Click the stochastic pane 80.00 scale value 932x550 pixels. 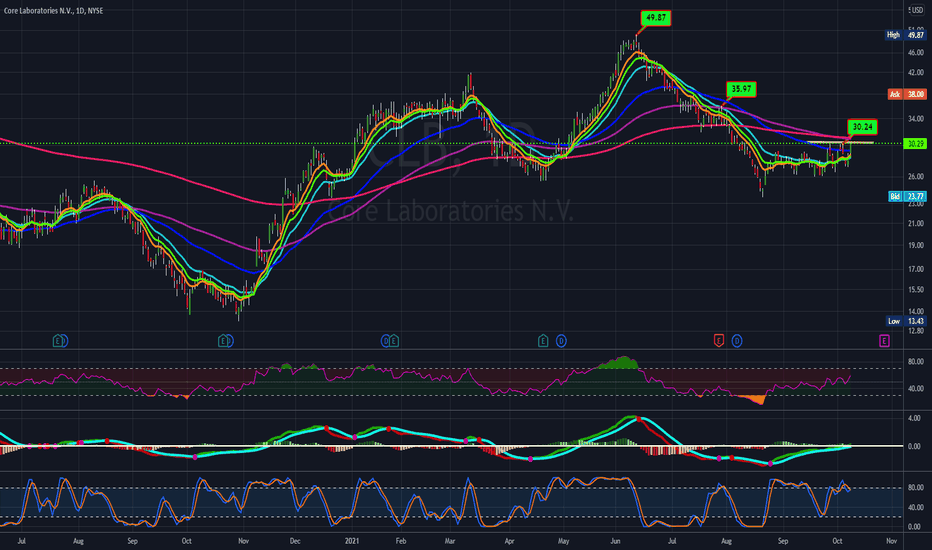click(x=915, y=488)
